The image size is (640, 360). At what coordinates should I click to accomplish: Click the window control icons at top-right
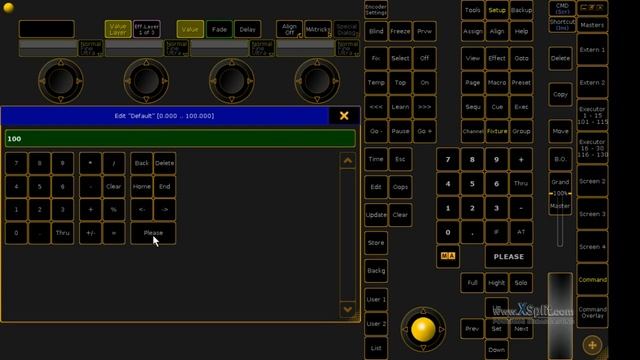coord(592,7)
